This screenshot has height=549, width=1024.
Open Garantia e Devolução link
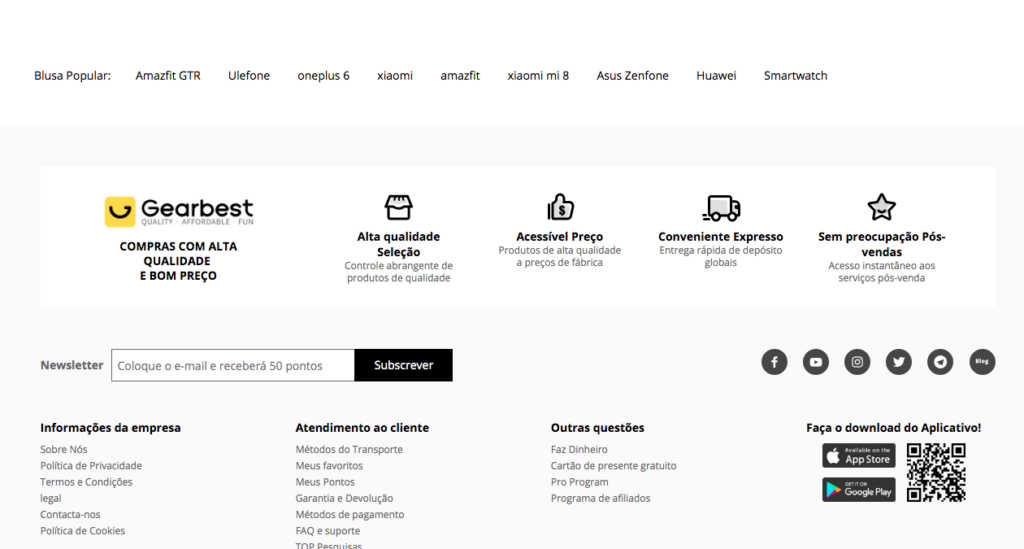pyautogui.click(x=344, y=498)
